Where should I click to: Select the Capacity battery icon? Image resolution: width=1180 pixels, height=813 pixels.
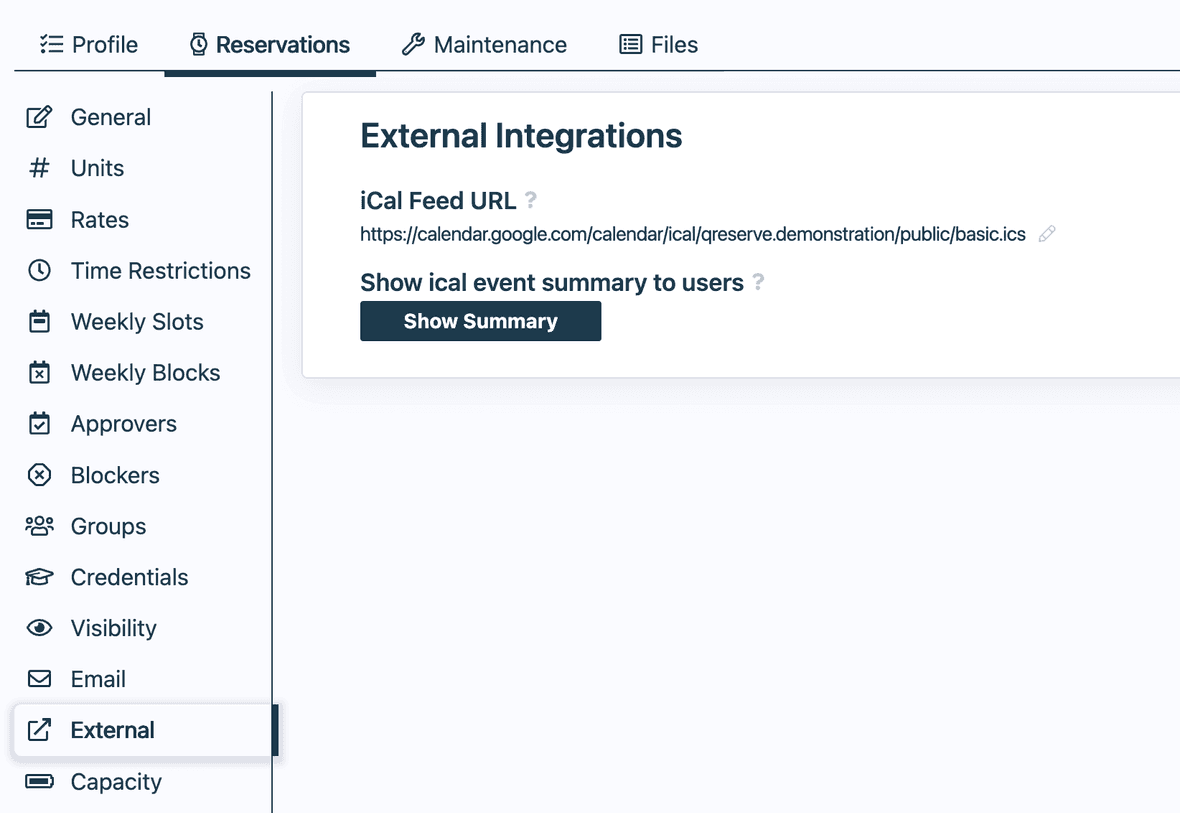click(x=39, y=782)
